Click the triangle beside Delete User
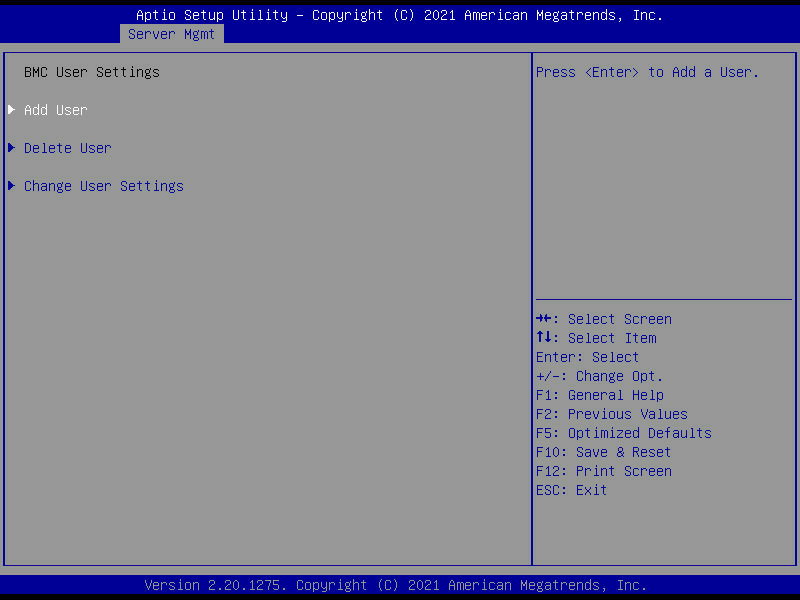 [12, 148]
